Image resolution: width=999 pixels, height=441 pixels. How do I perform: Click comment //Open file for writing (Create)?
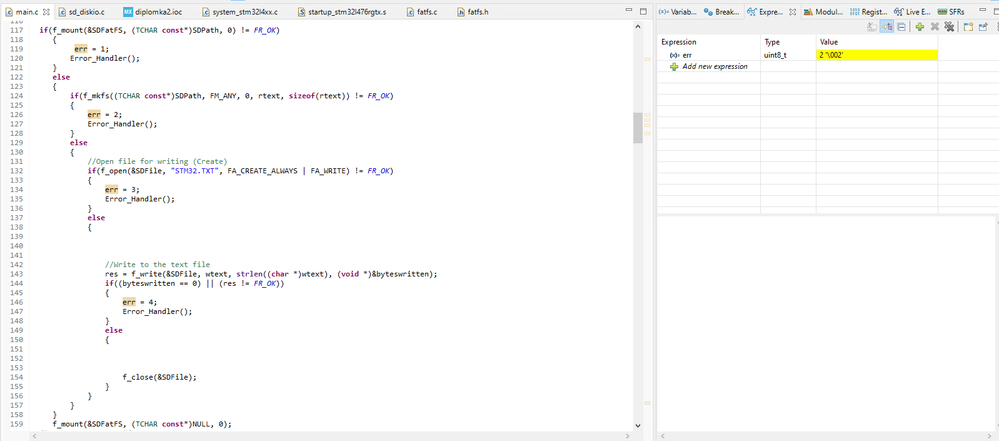click(157, 161)
